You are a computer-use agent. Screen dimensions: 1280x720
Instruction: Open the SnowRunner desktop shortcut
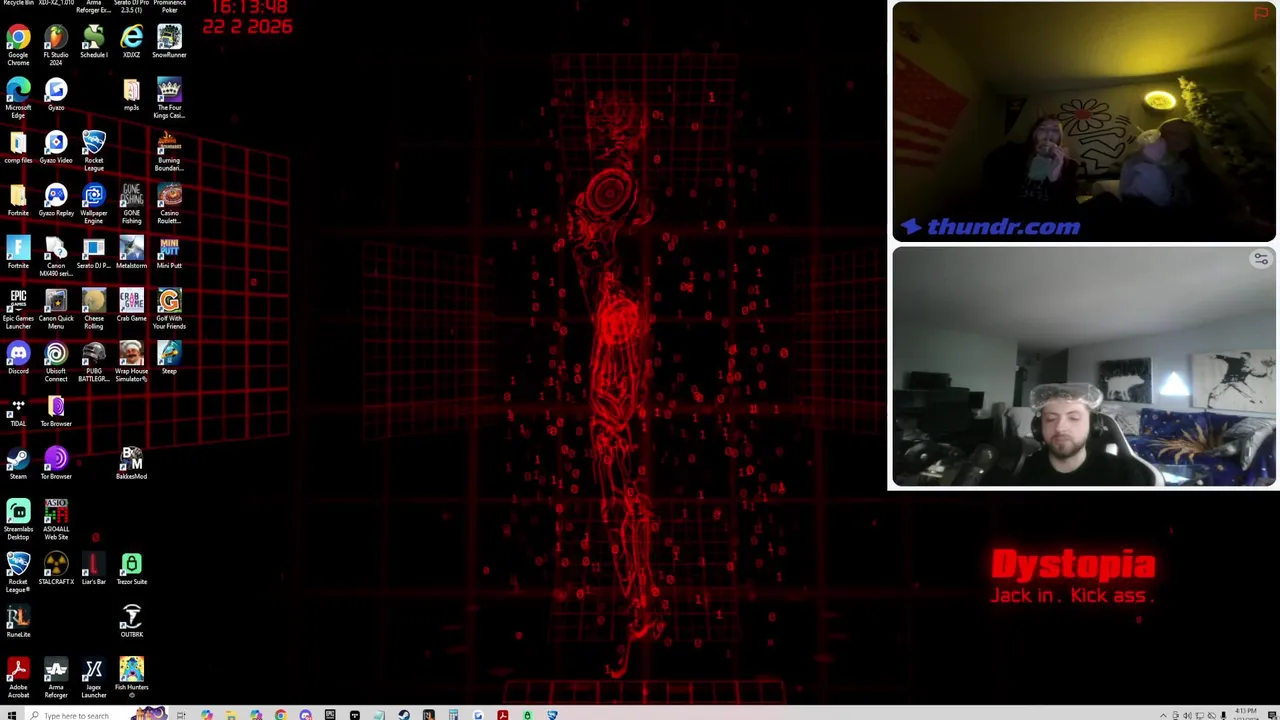pyautogui.click(x=169, y=42)
